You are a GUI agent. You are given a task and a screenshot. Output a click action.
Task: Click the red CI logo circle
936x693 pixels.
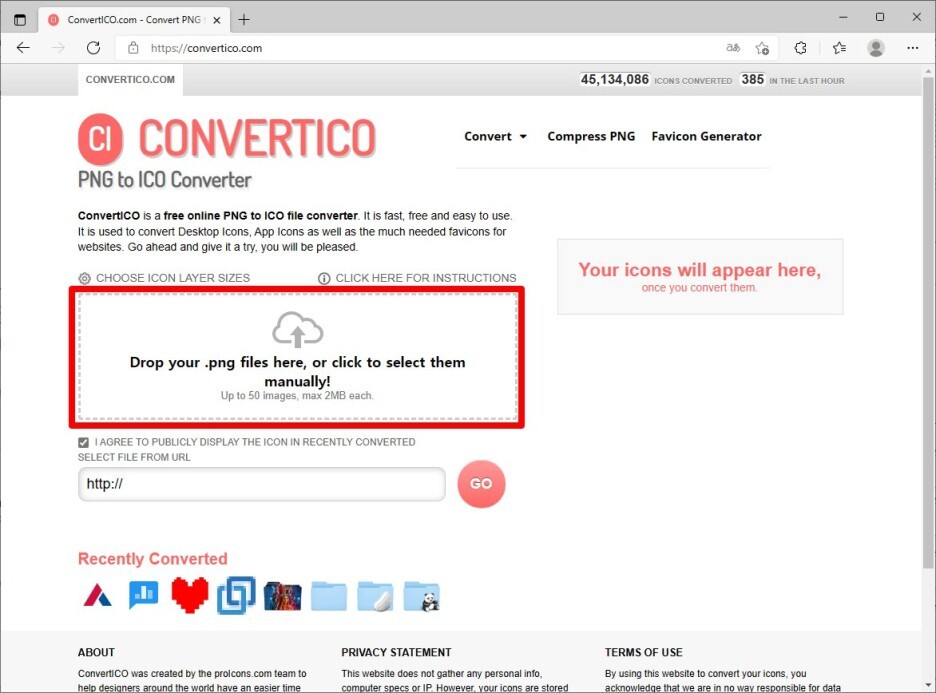pyautogui.click(x=100, y=139)
